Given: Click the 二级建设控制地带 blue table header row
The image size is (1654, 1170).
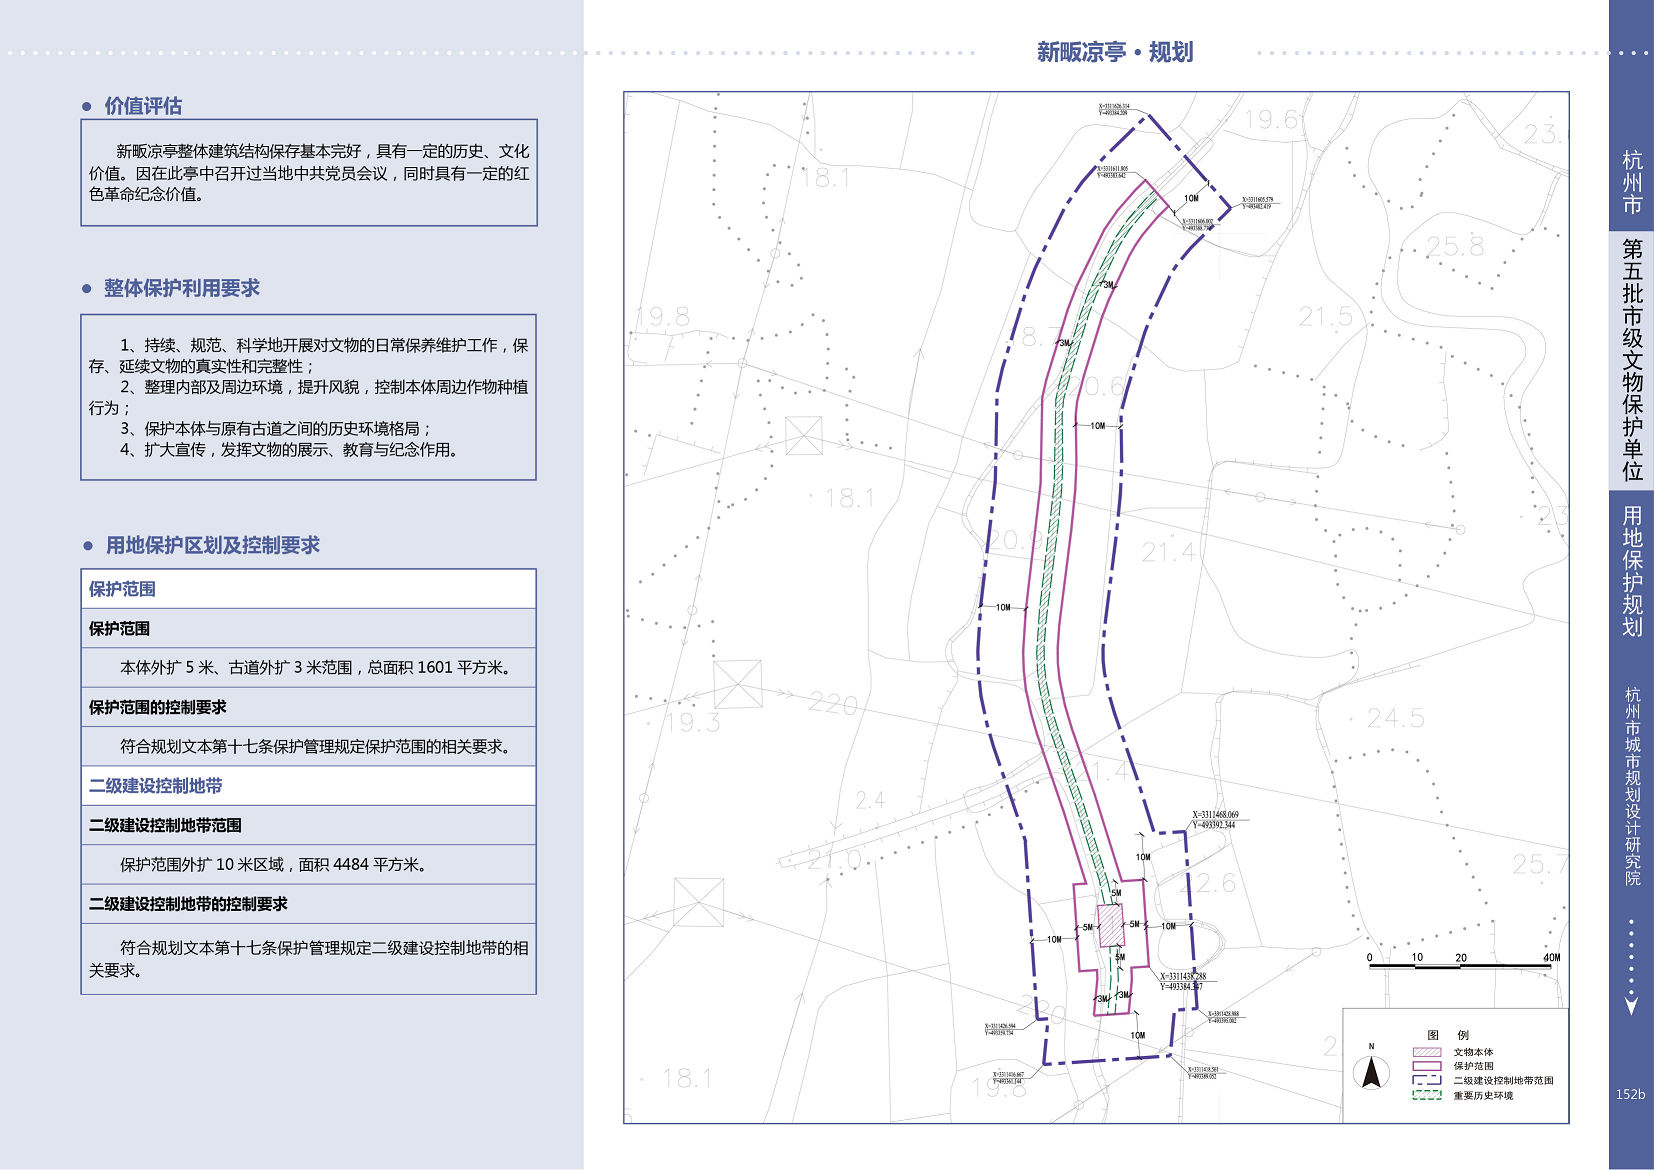Looking at the screenshot, I should 308,786.
